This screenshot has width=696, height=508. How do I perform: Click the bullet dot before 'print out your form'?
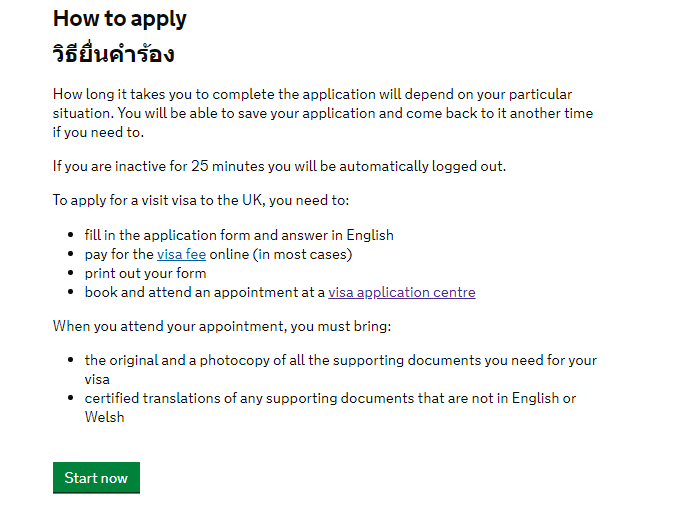70,274
